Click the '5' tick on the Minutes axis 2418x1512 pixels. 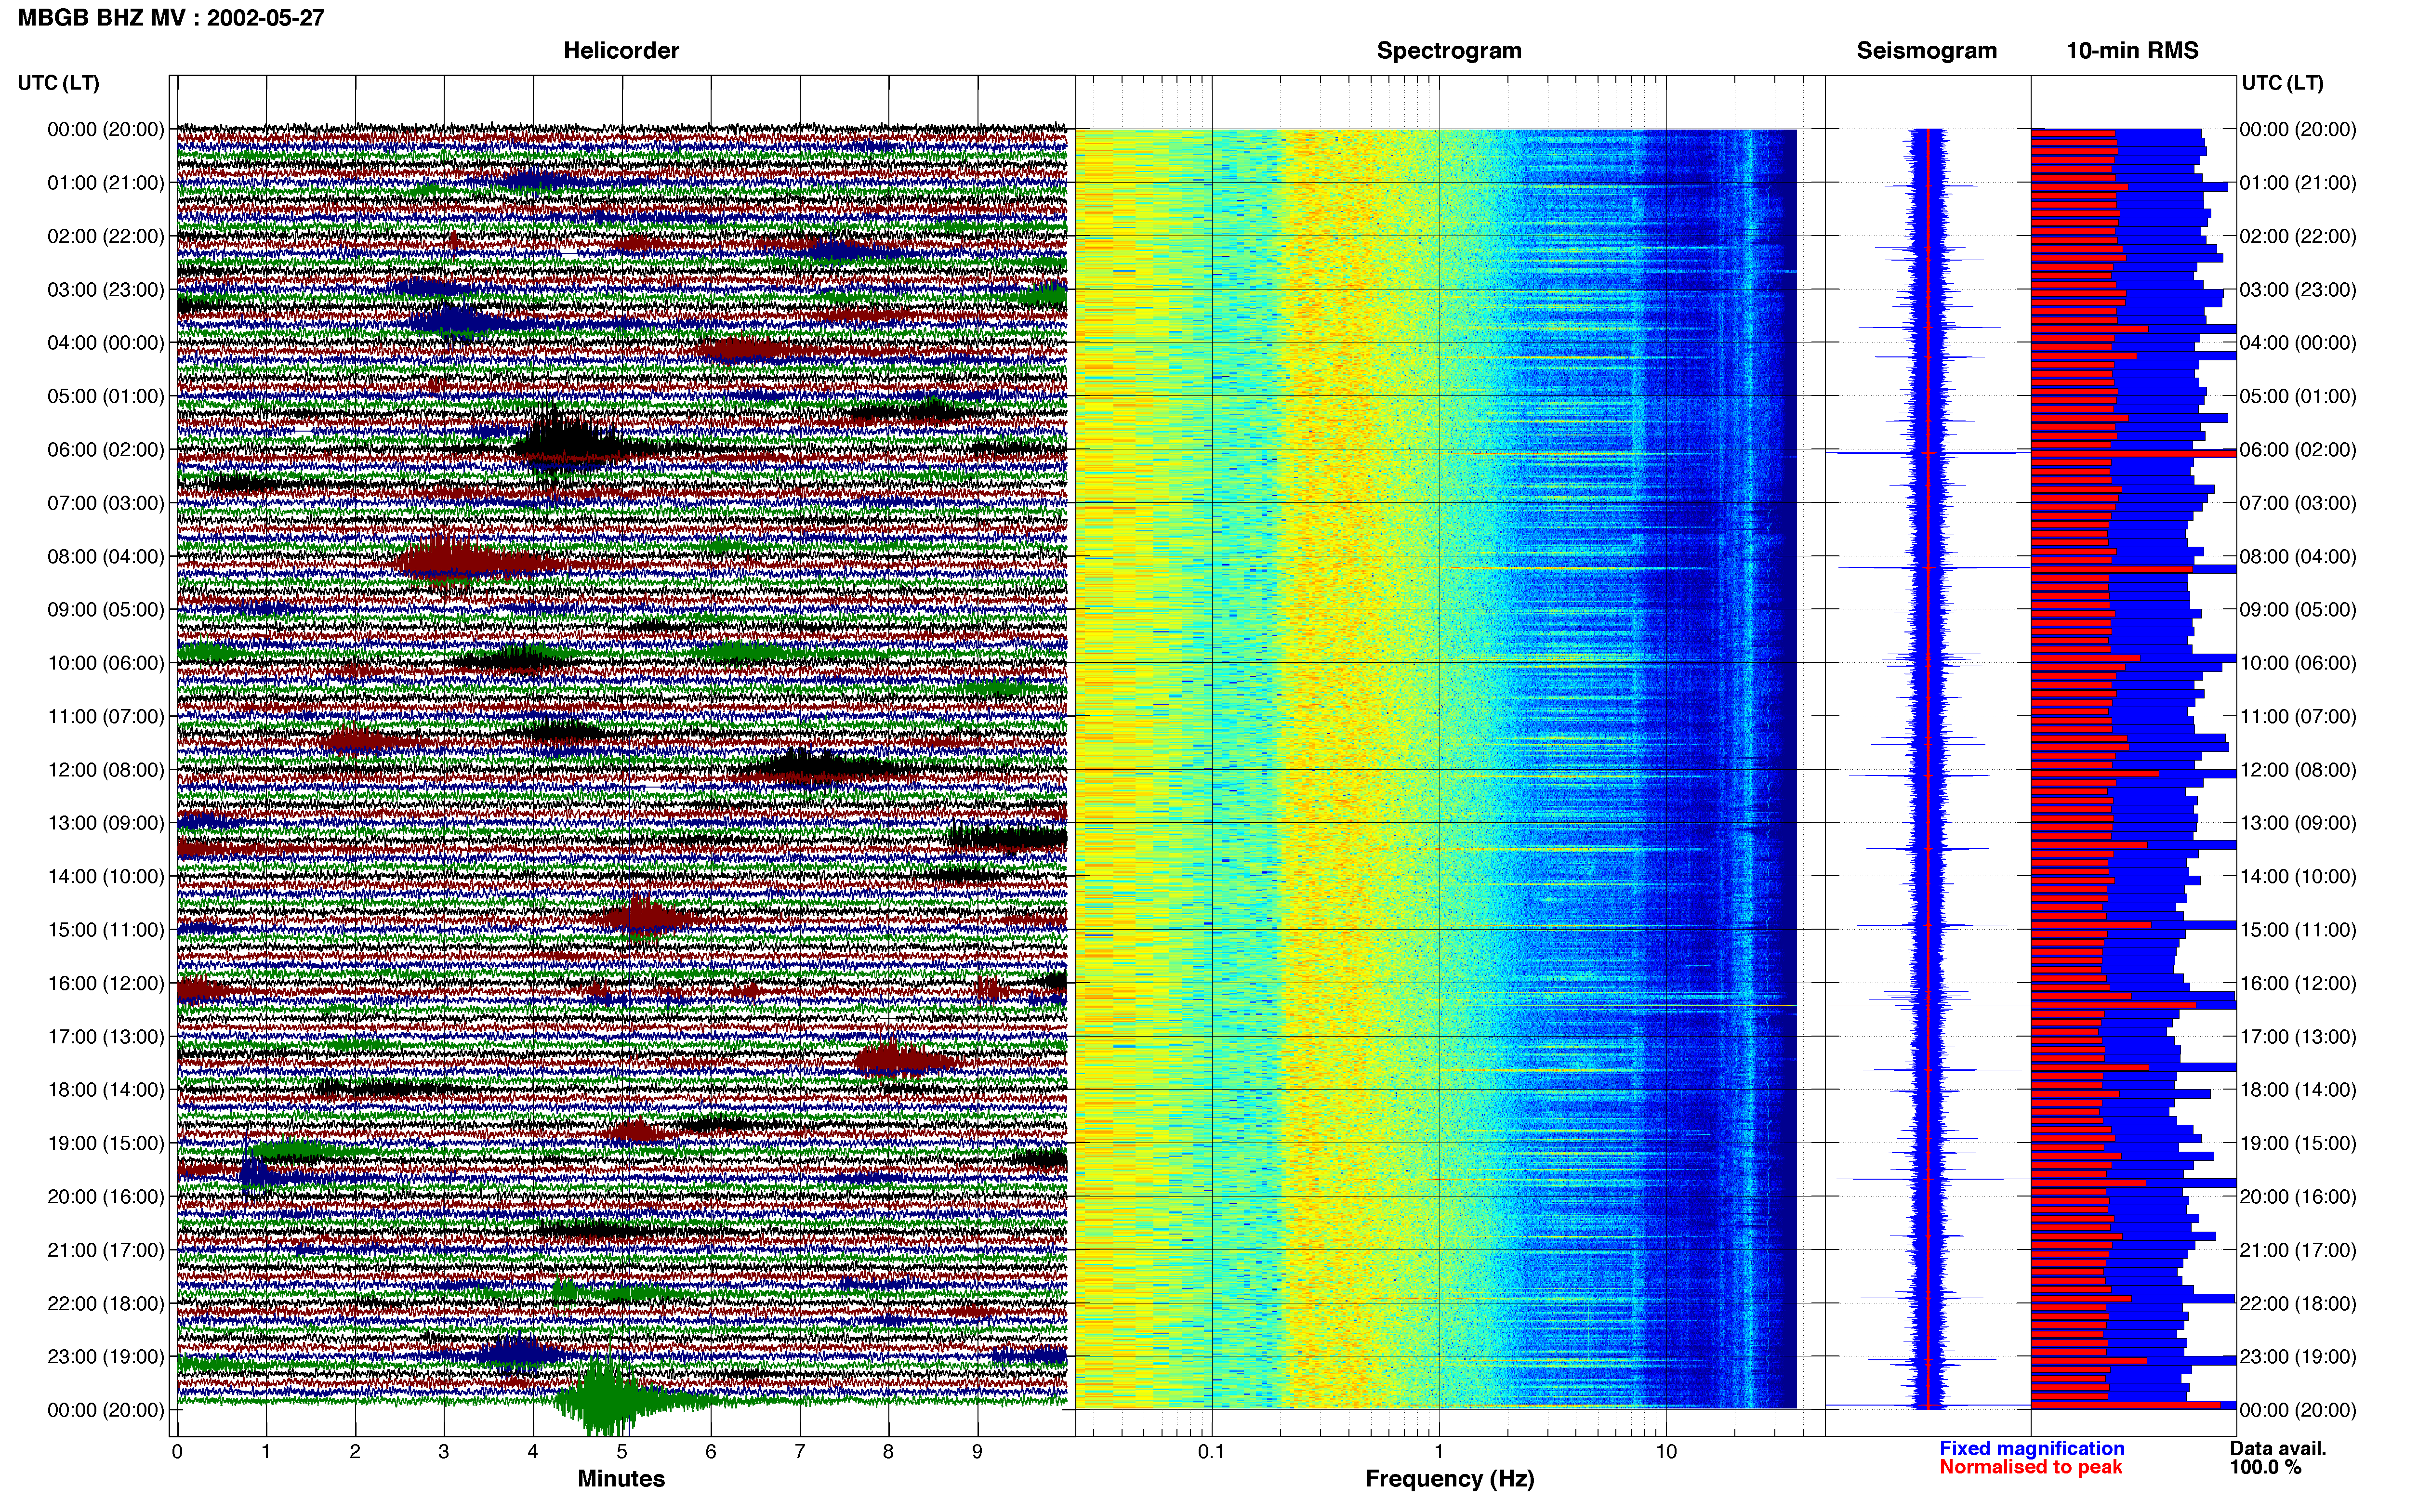click(622, 1451)
